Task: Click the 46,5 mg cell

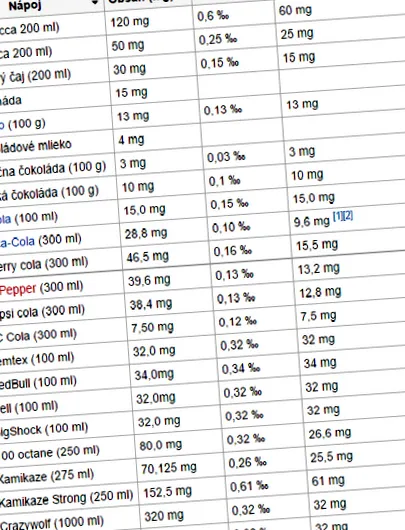Action: click(165, 258)
